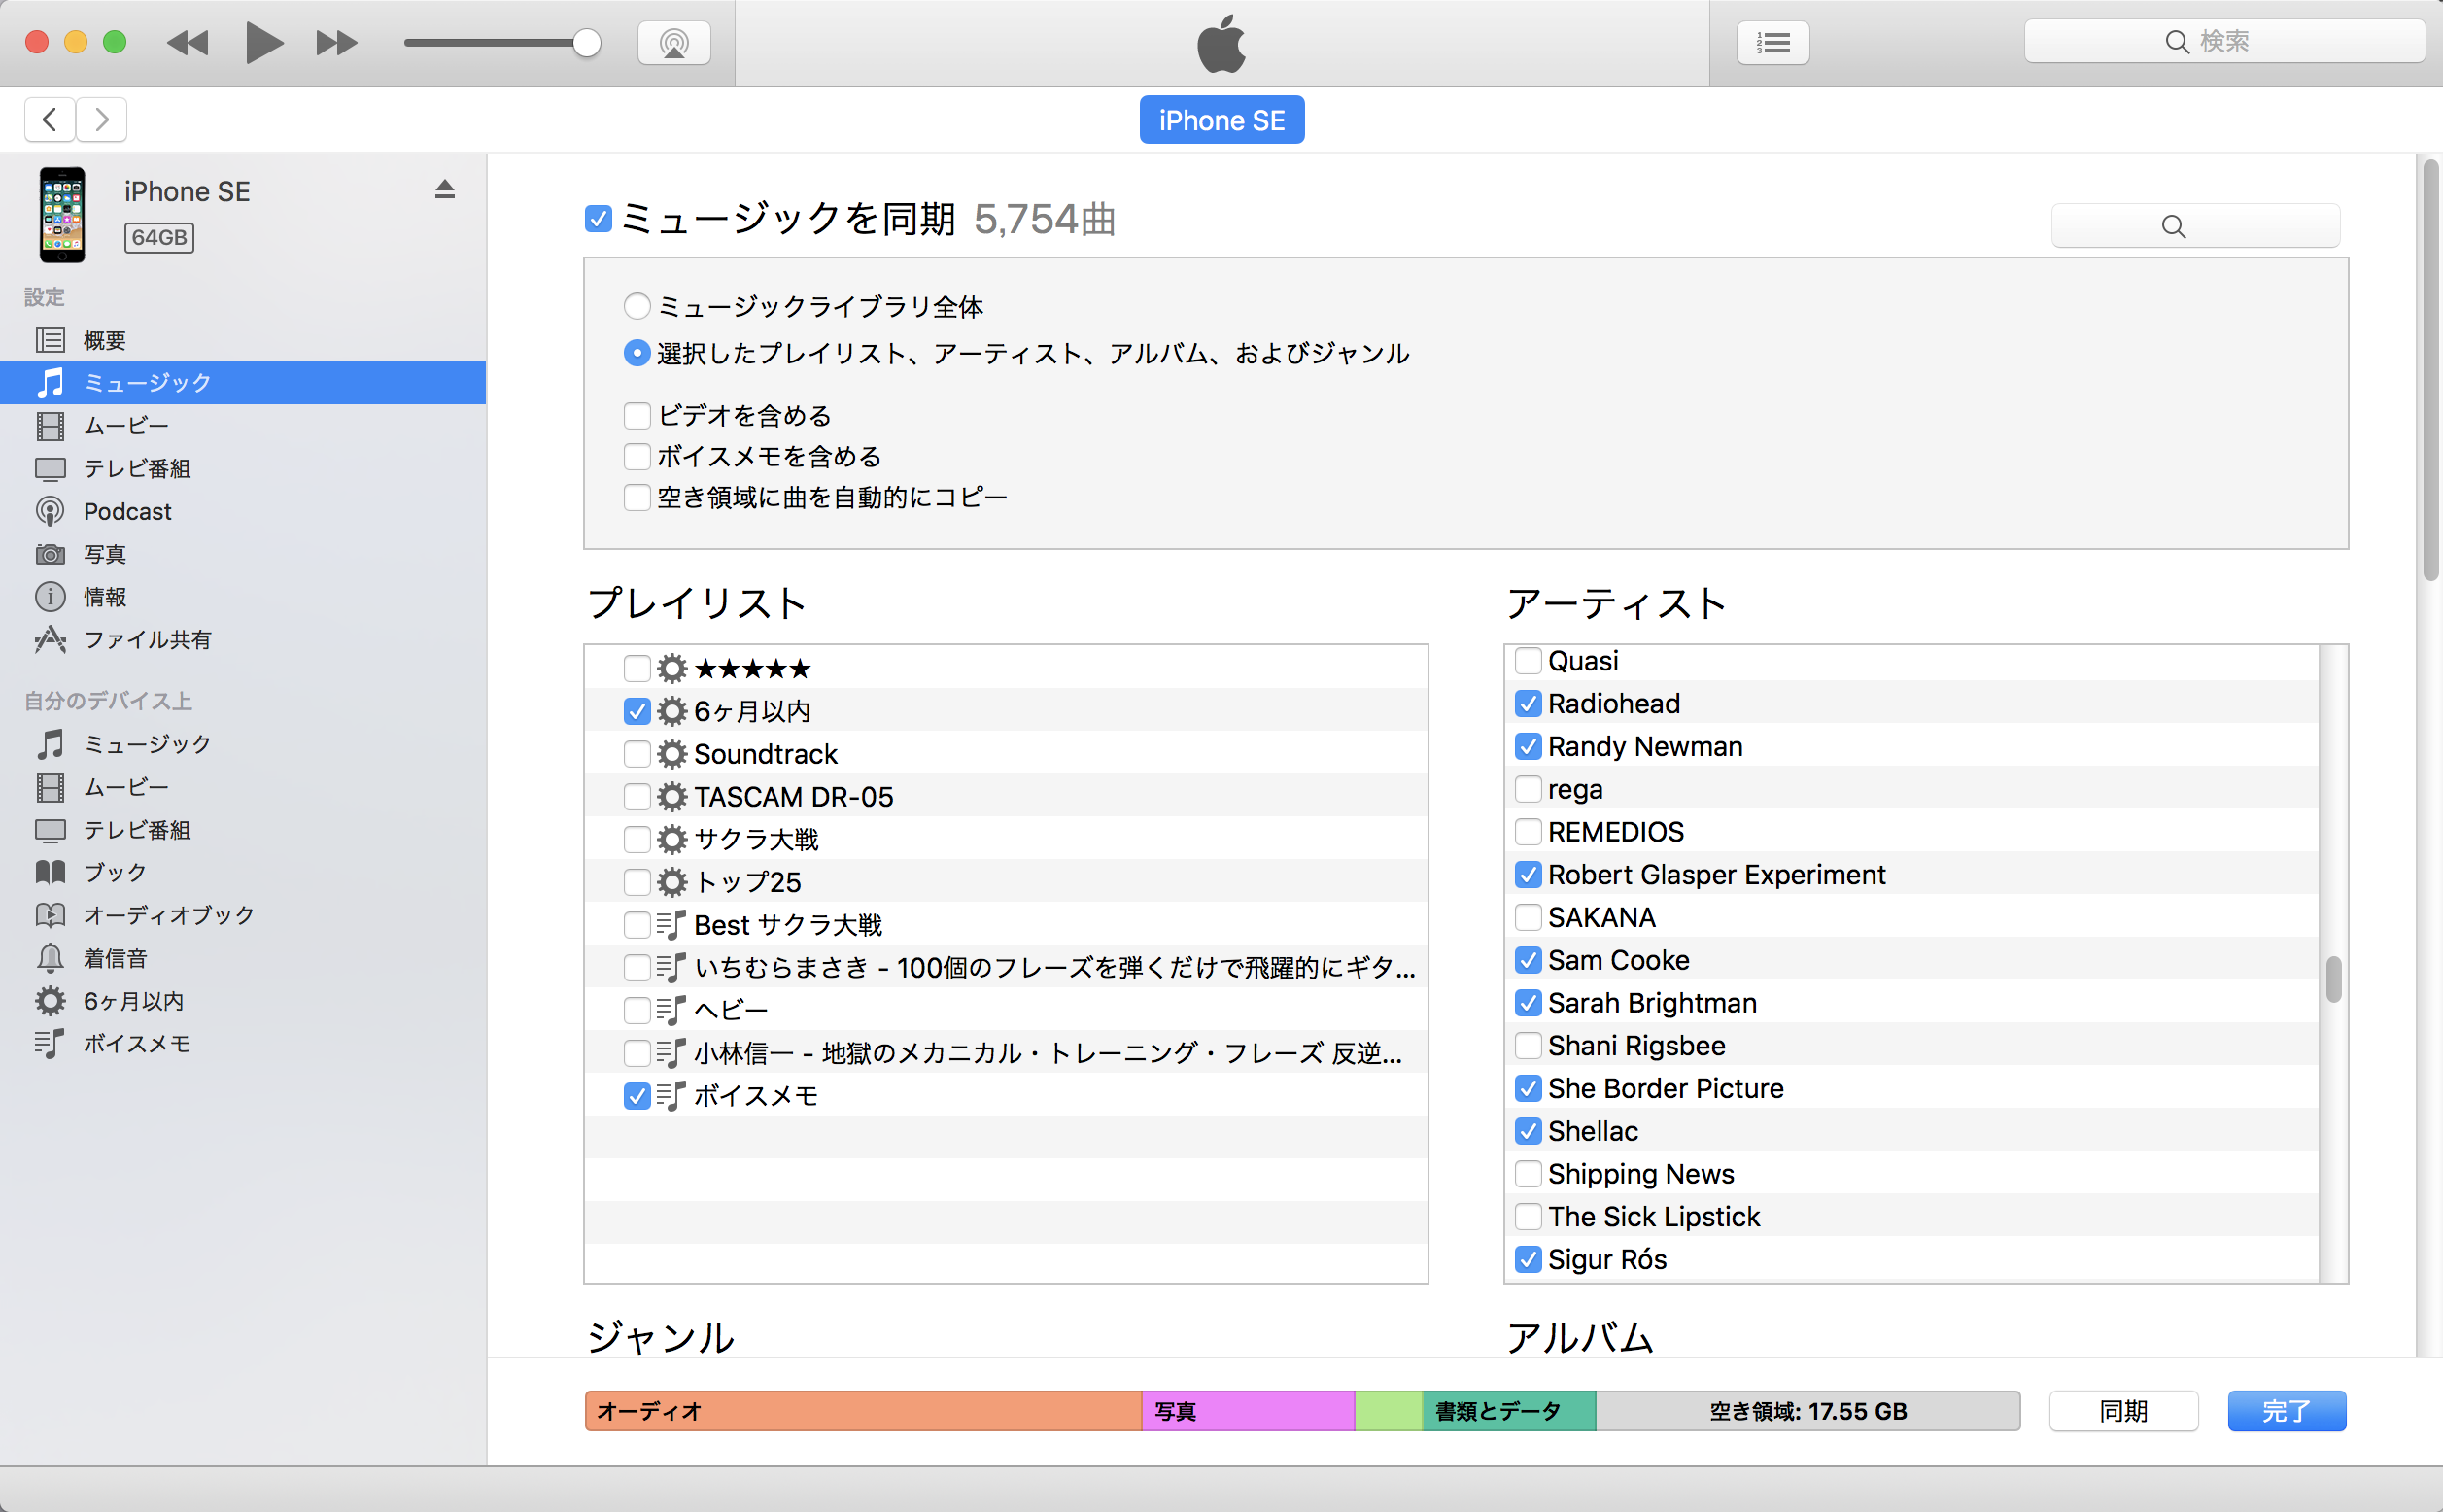Click the iPhone SE device button

pos(1221,120)
